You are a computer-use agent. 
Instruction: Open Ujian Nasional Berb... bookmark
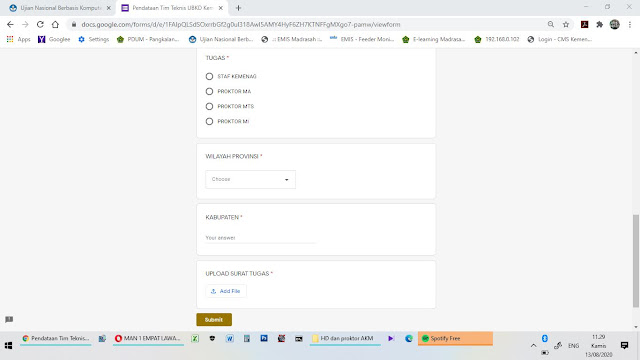pyautogui.click(x=221, y=39)
